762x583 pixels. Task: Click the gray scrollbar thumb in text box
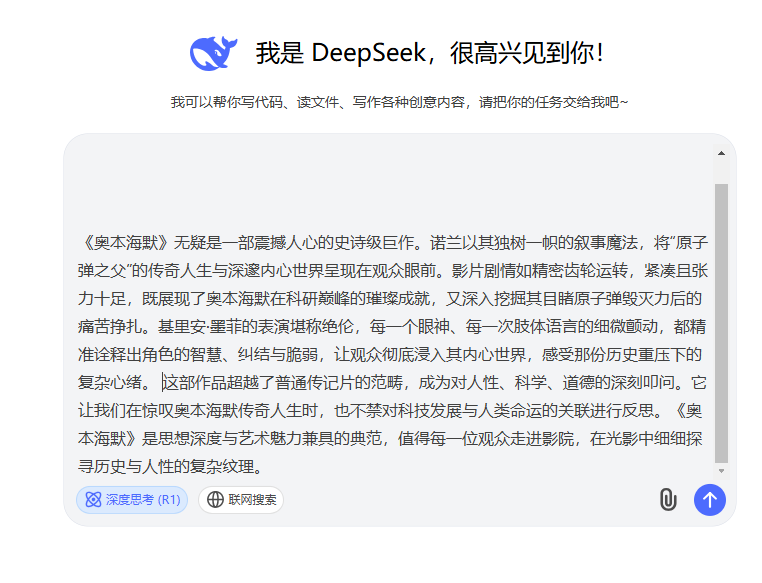click(x=721, y=320)
